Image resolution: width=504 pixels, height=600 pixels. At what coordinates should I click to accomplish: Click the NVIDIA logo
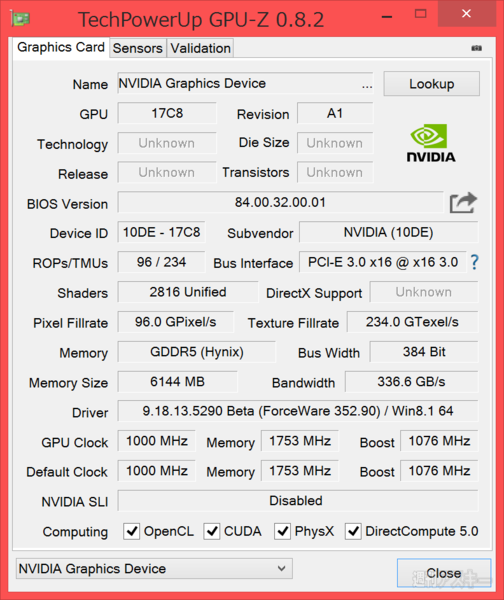click(x=431, y=143)
